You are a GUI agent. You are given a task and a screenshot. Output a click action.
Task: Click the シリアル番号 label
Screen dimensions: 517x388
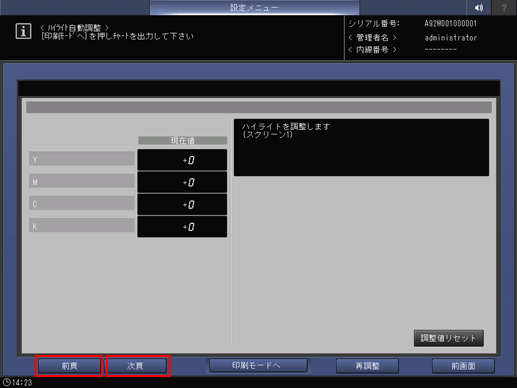pos(374,23)
